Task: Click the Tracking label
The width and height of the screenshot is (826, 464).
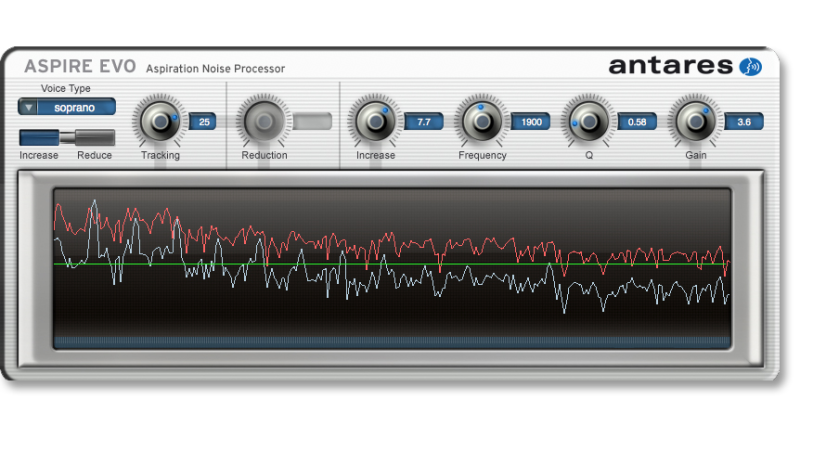Action: pyautogui.click(x=160, y=155)
